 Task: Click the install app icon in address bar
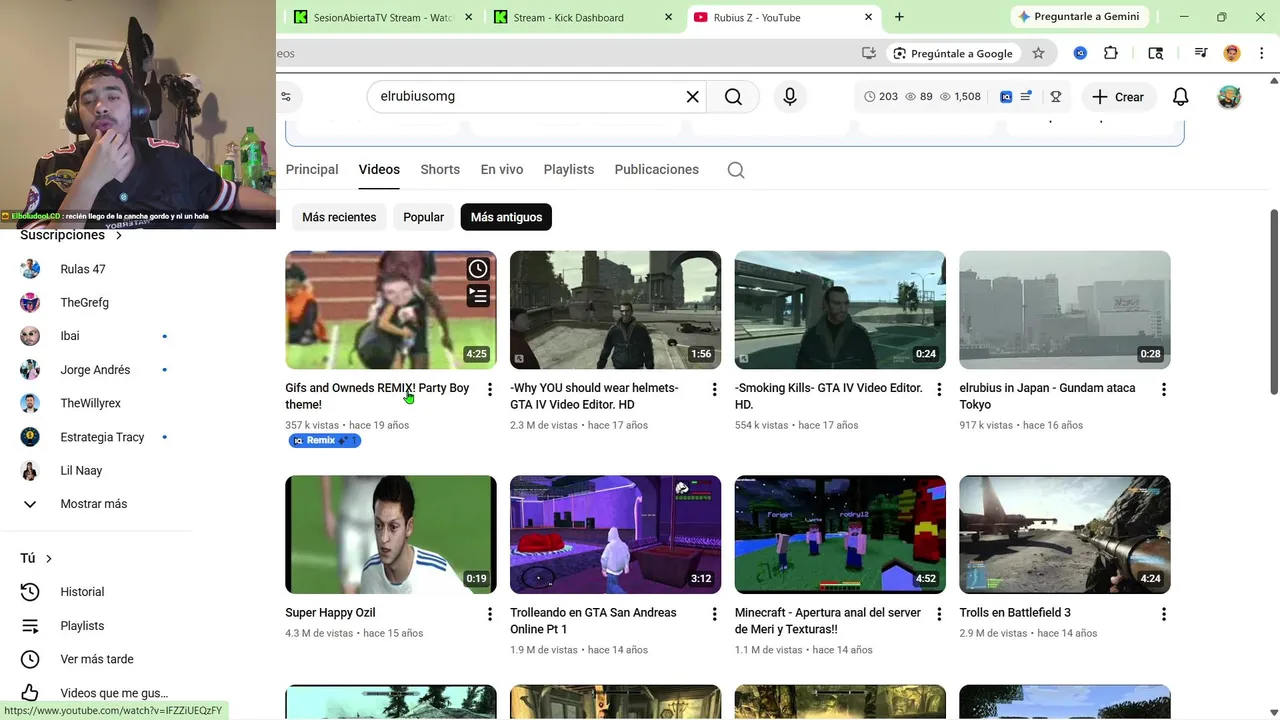point(869,53)
